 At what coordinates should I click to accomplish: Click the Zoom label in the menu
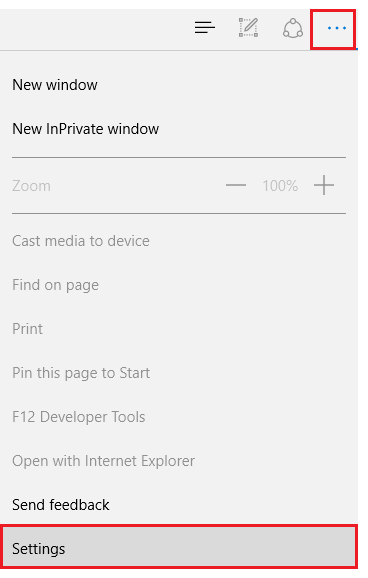click(x=31, y=186)
